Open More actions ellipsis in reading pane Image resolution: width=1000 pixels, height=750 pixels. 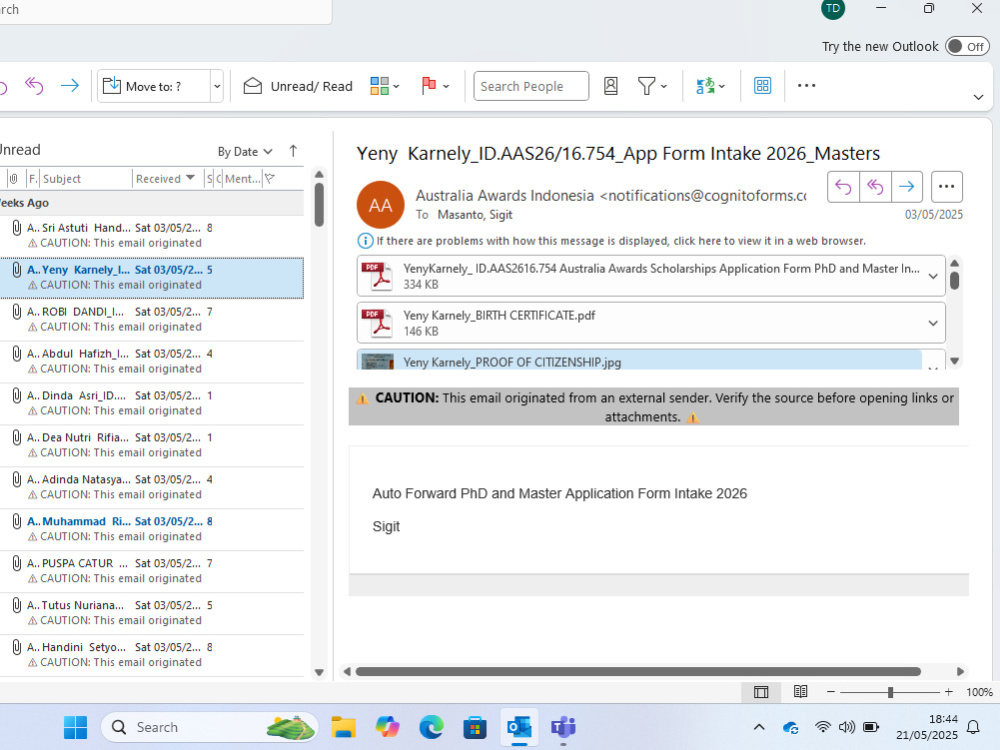click(x=946, y=187)
